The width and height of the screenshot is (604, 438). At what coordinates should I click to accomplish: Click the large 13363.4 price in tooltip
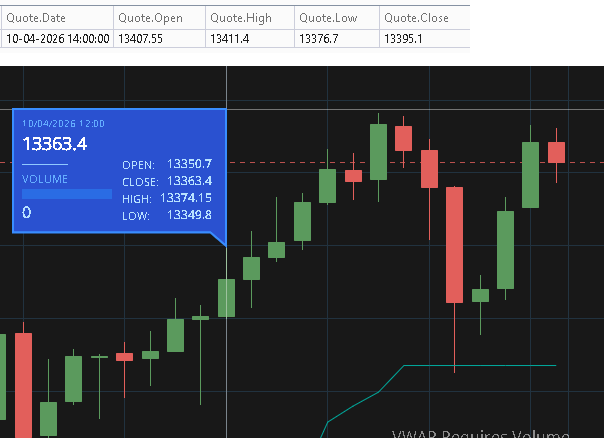pos(55,145)
